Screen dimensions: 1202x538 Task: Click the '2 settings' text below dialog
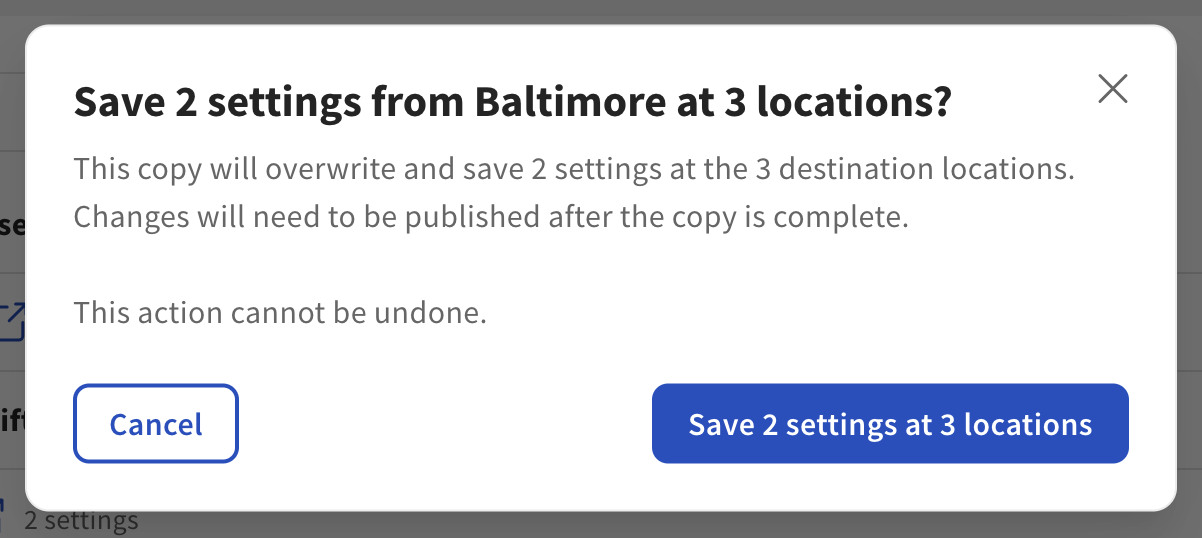point(82,521)
